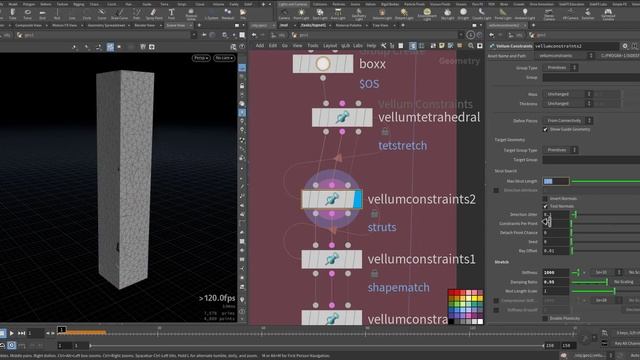Click the vellumconstraints2 node name field

(576, 46)
